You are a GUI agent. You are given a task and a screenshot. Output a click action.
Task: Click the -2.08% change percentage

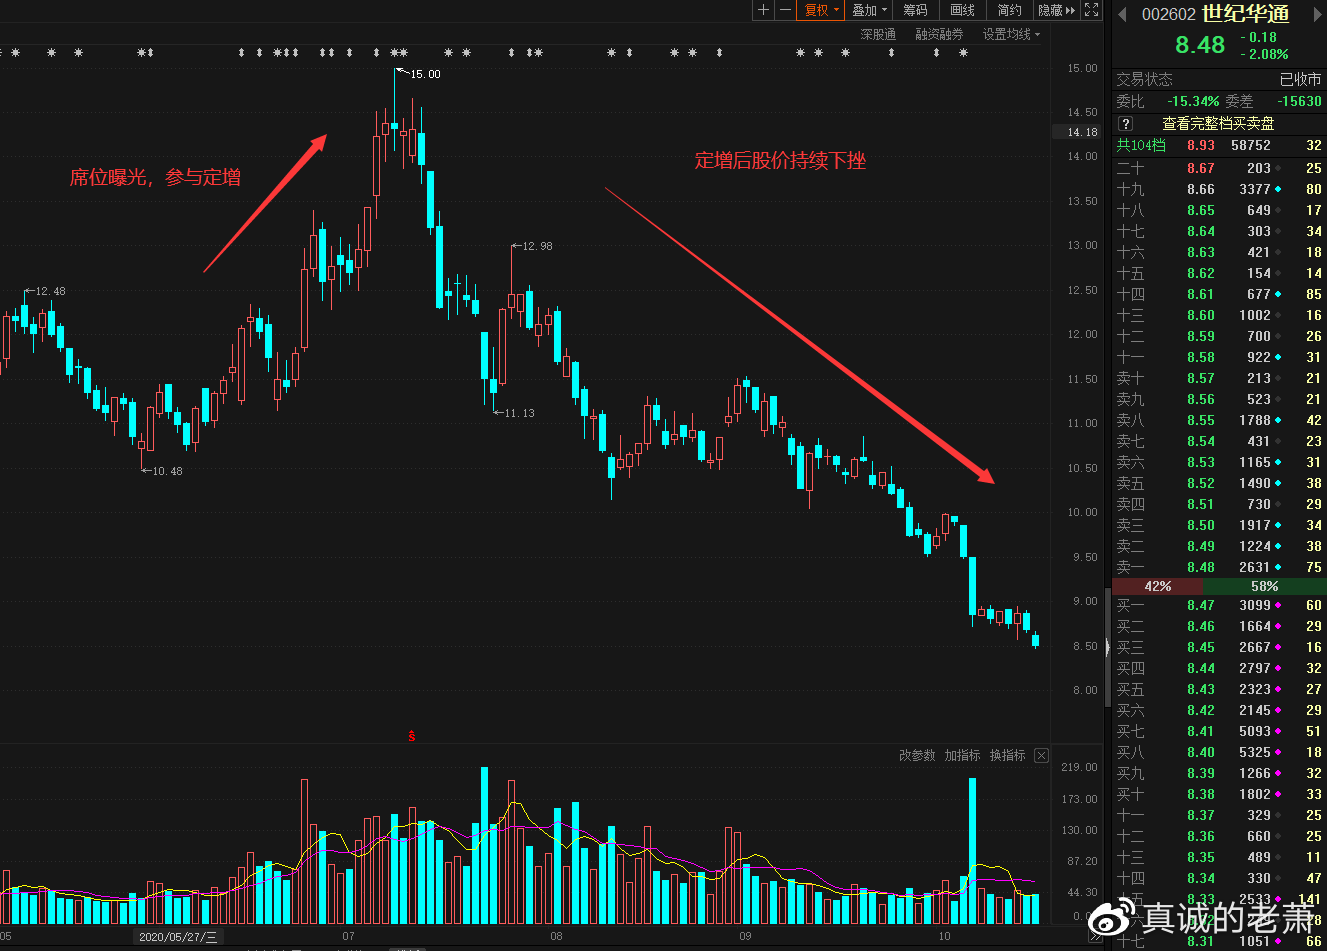(x=1265, y=54)
